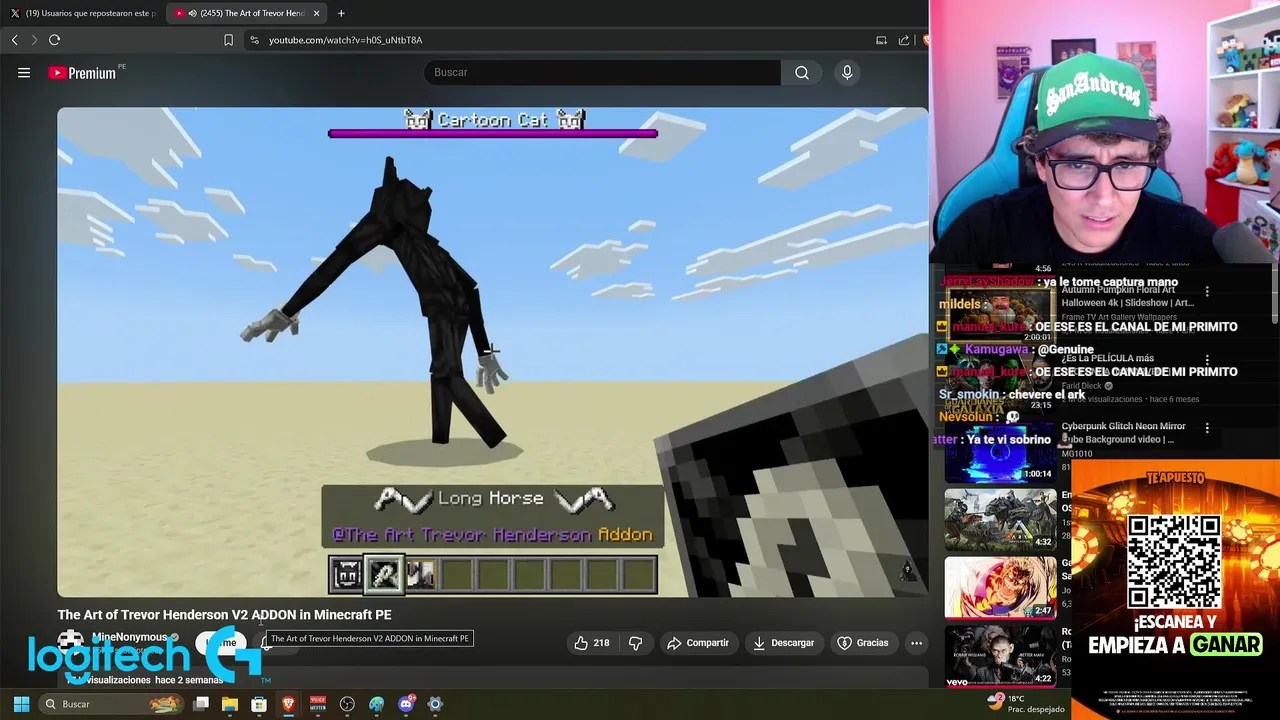Open the Guardianes de la Galaxia thumbnail 23:15
Viewport: 1280px width, 720px height.
[x=1000, y=385]
